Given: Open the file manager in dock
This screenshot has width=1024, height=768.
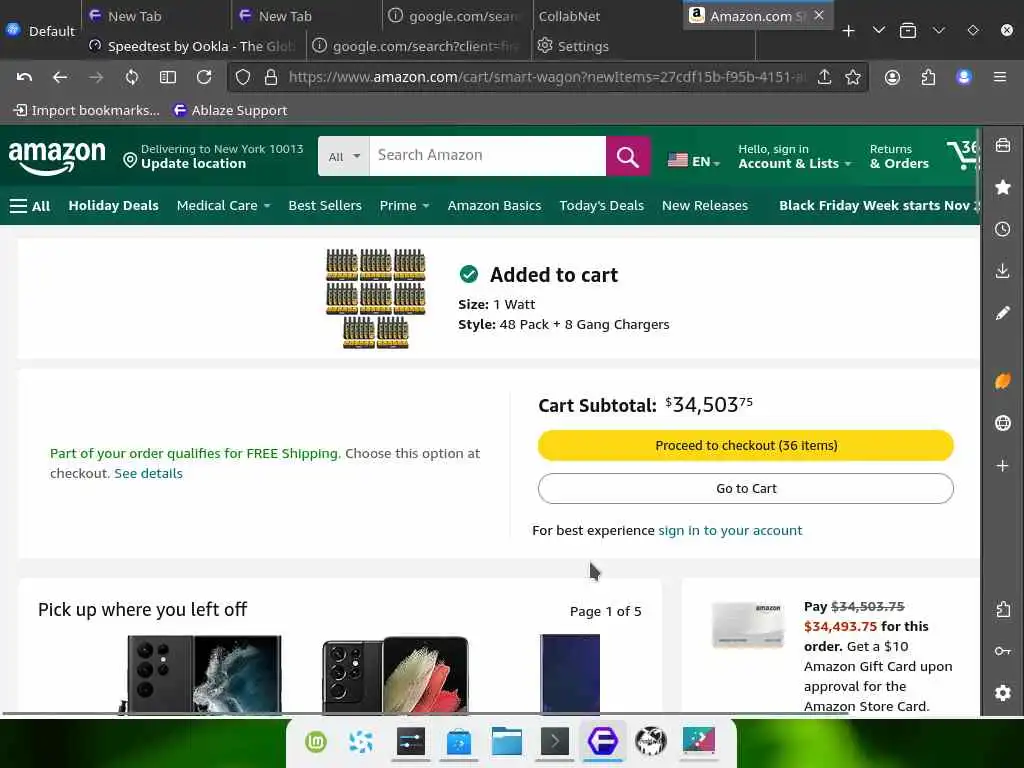Looking at the screenshot, I should (506, 742).
